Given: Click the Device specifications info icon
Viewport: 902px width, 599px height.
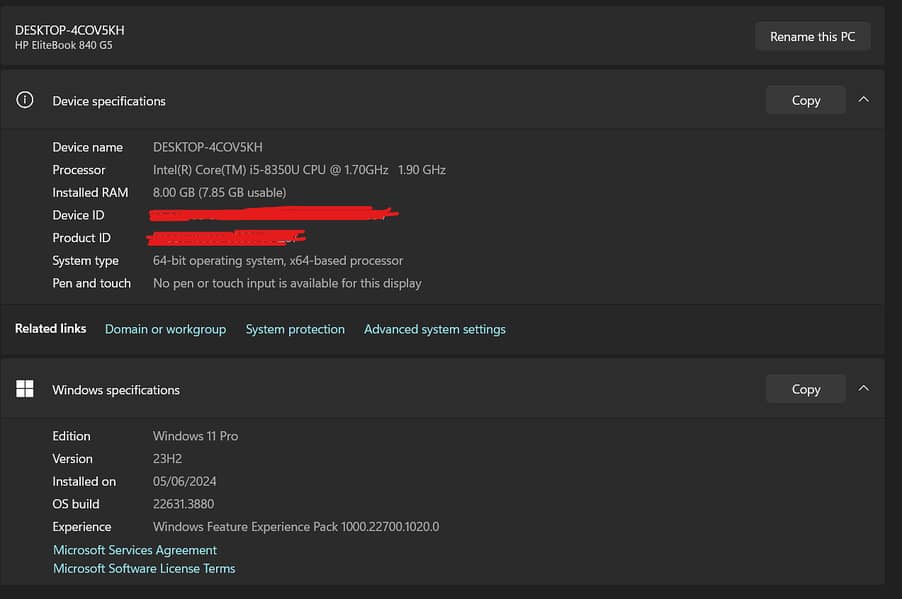Looking at the screenshot, I should (25, 100).
